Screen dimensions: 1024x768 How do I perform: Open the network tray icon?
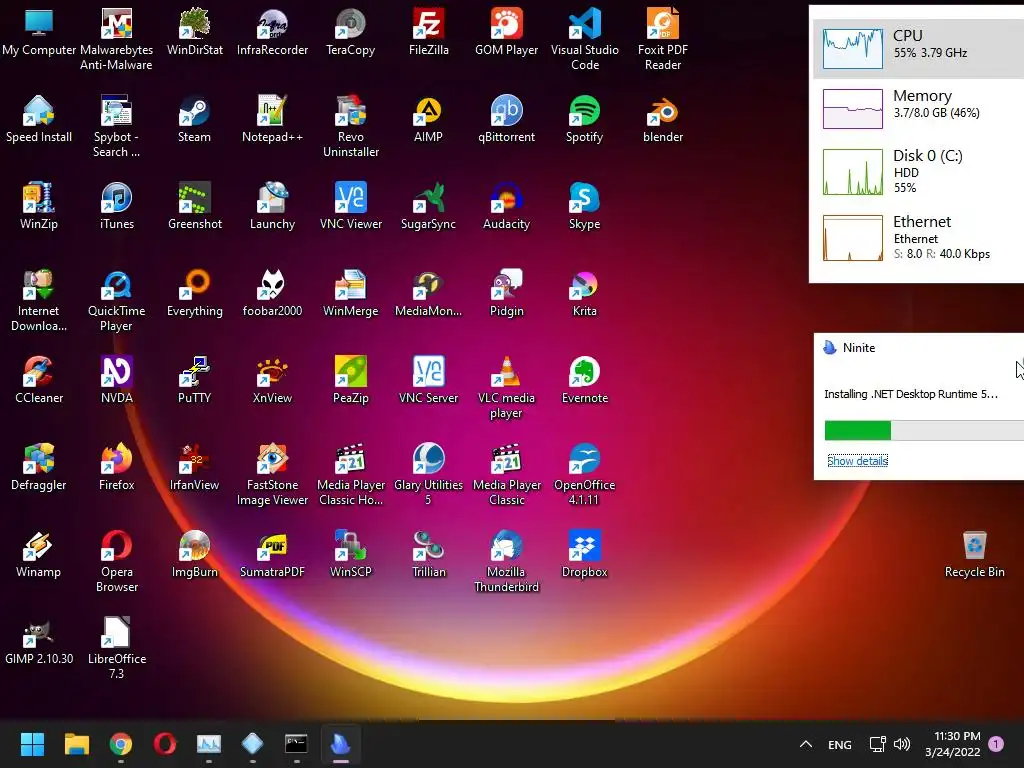[877, 744]
